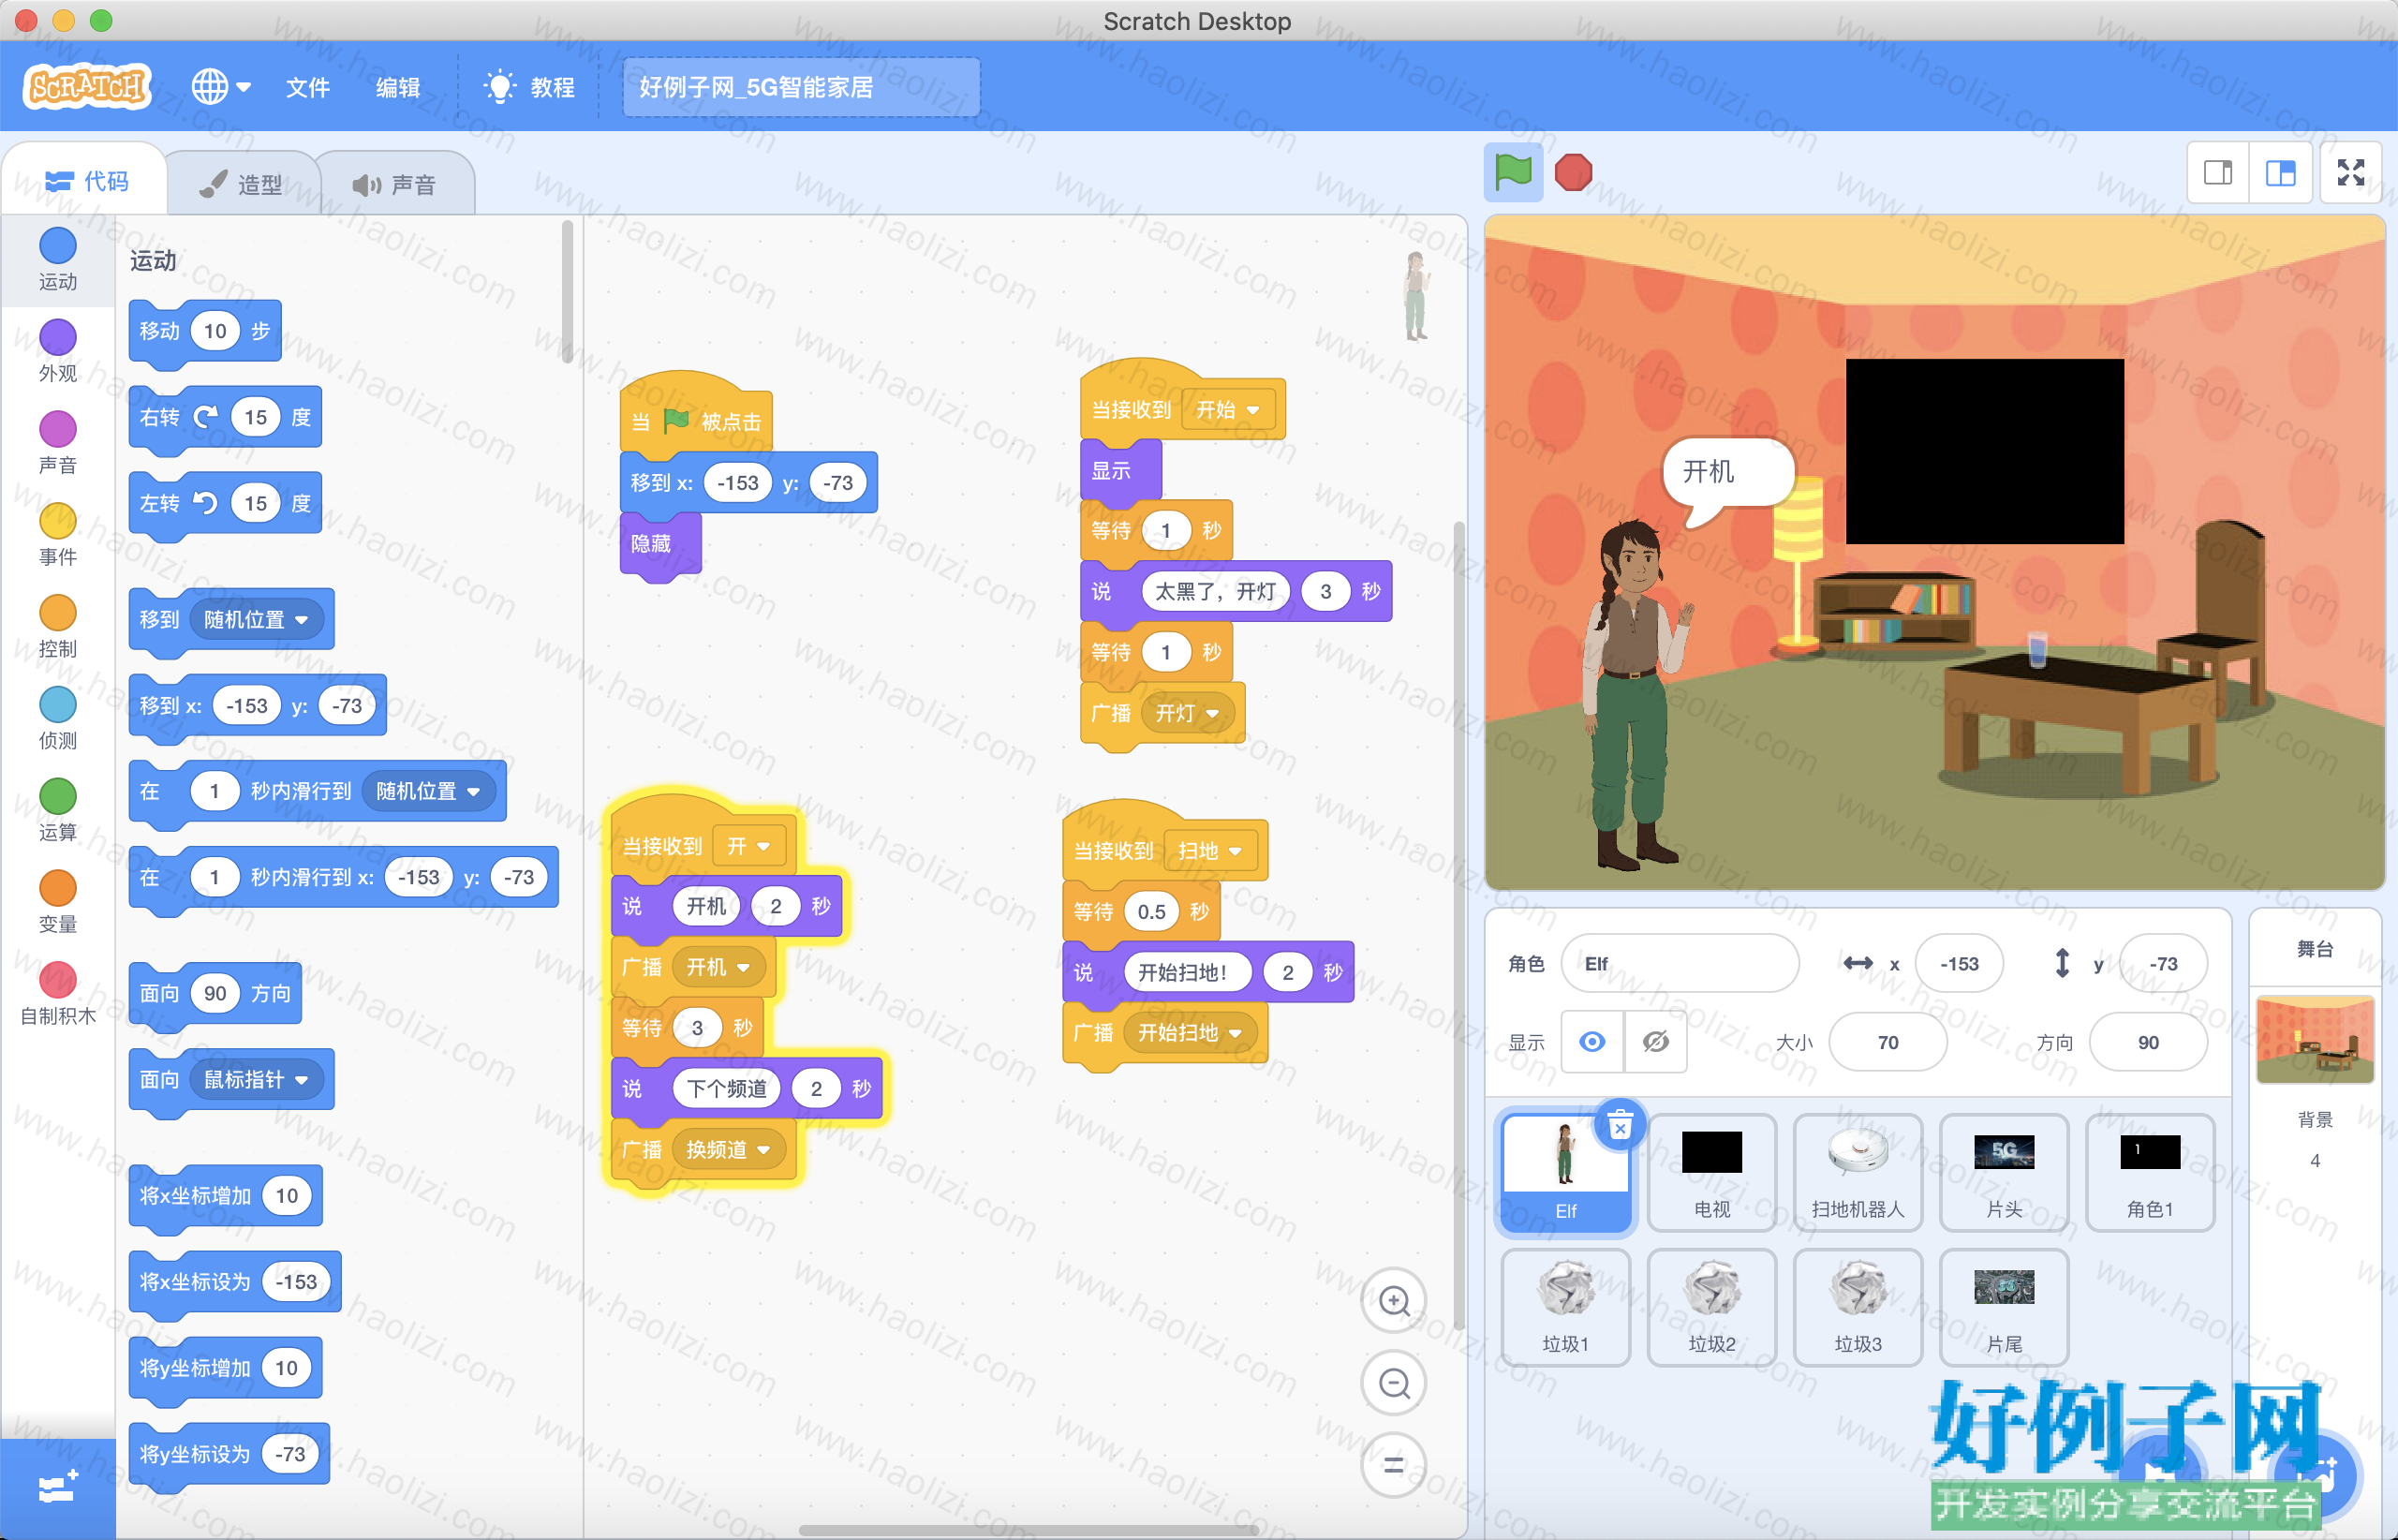
Task: Open the 开灯 broadcast dropdown
Action: tap(1188, 713)
